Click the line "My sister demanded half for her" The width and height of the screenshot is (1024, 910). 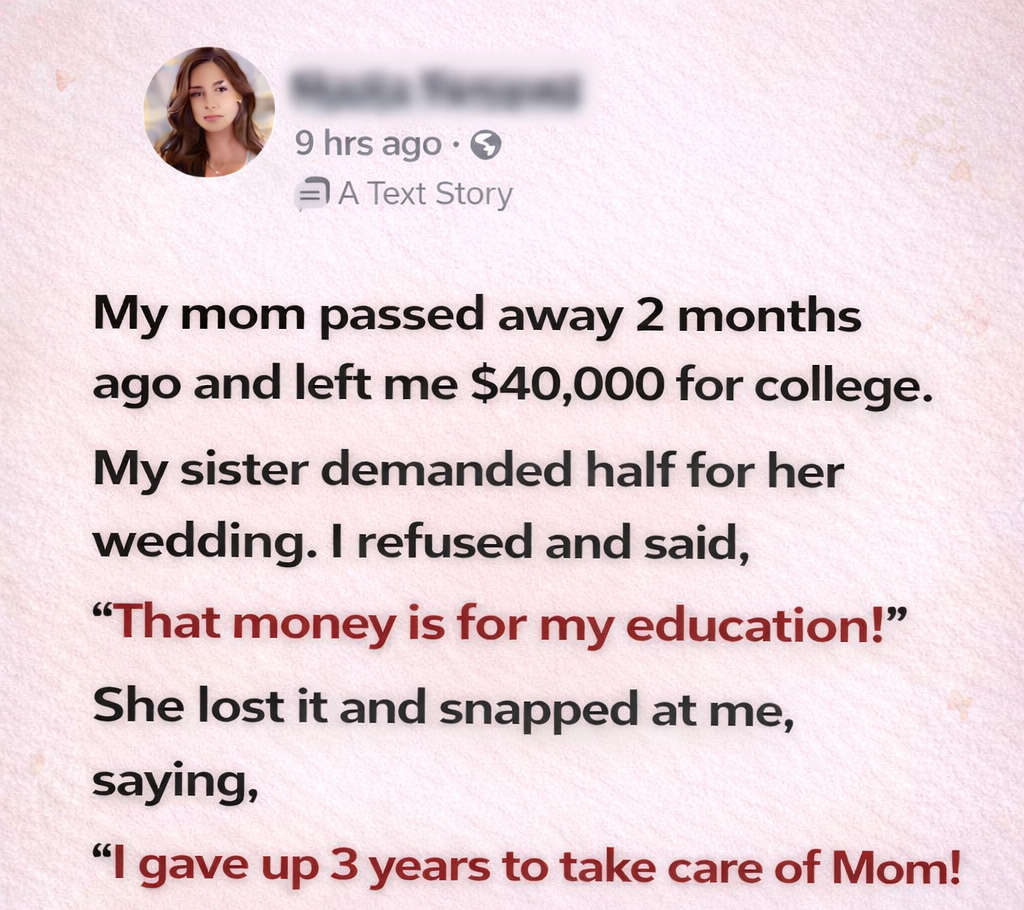pyautogui.click(x=469, y=471)
